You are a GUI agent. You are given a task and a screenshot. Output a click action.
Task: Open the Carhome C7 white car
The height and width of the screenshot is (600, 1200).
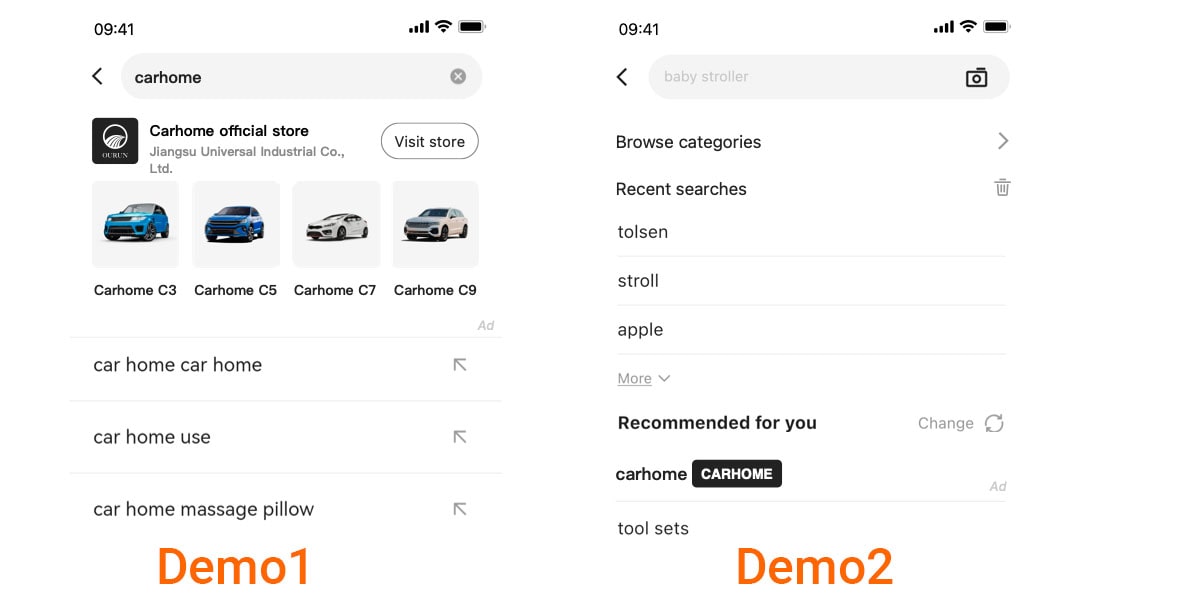[x=336, y=224]
